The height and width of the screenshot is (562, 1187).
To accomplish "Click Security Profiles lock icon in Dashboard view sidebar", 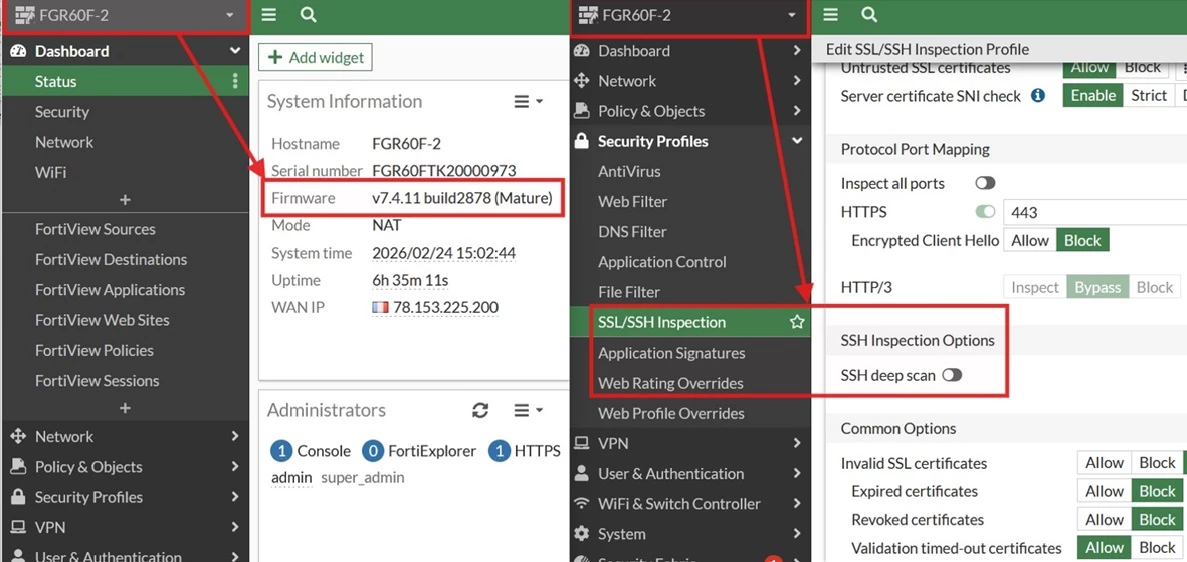I will point(17,497).
